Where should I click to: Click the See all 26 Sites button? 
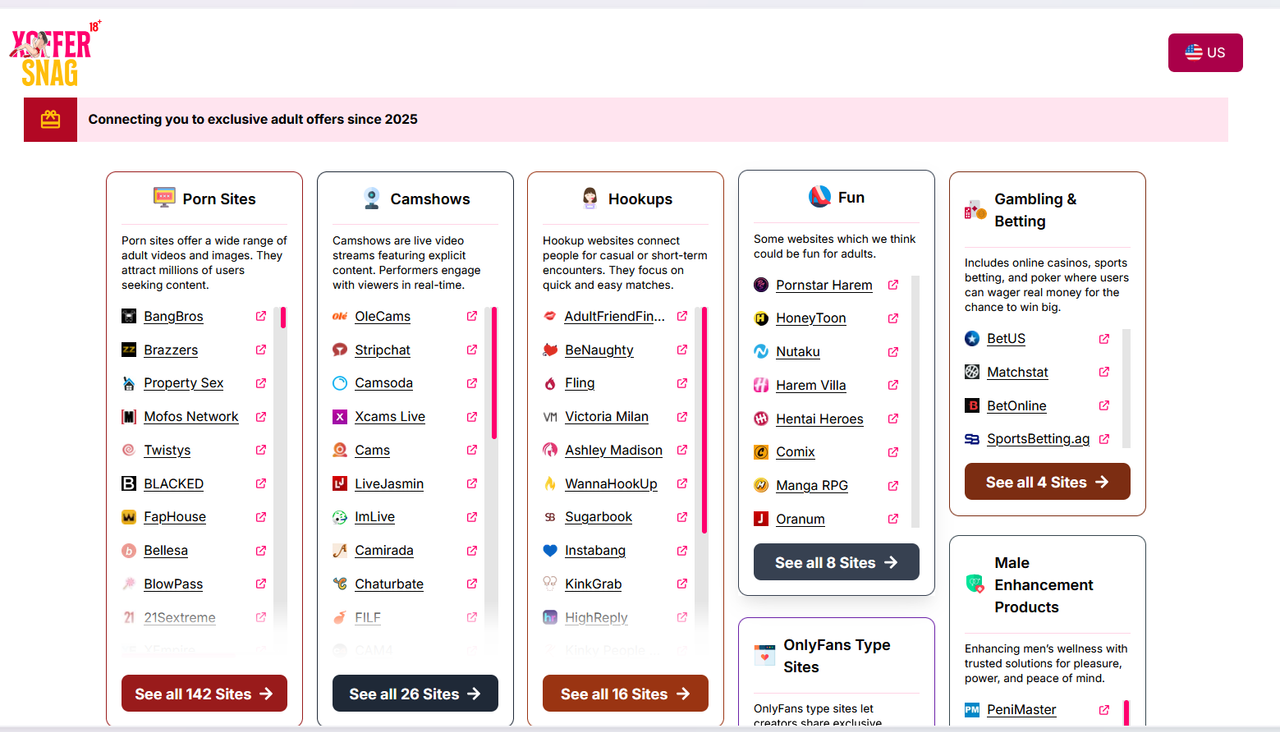click(415, 693)
